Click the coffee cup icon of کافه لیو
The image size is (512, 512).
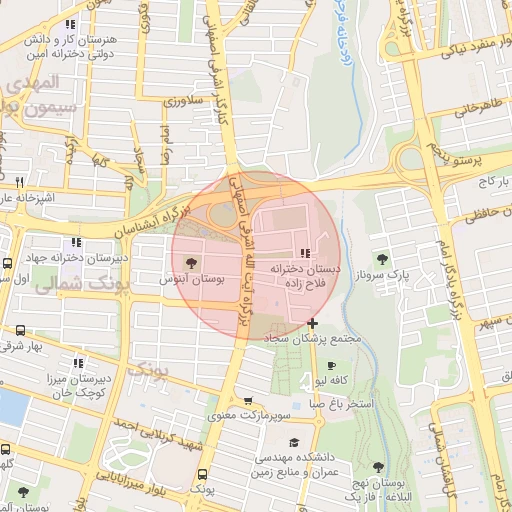point(331,366)
